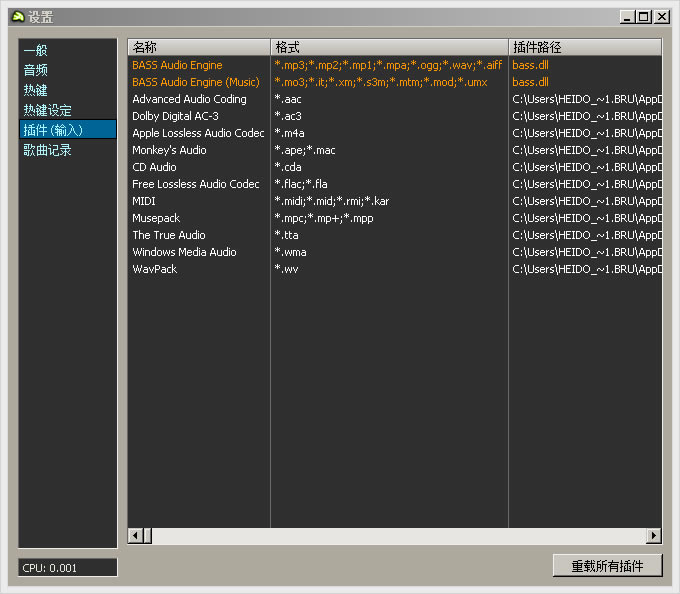680x594 pixels.
Task: Click the 重載所有插件 button
Action: (x=607, y=566)
